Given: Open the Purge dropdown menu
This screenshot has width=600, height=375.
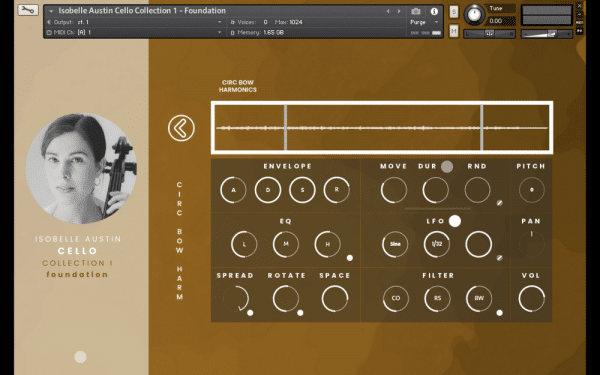Looking at the screenshot, I should click(424, 22).
